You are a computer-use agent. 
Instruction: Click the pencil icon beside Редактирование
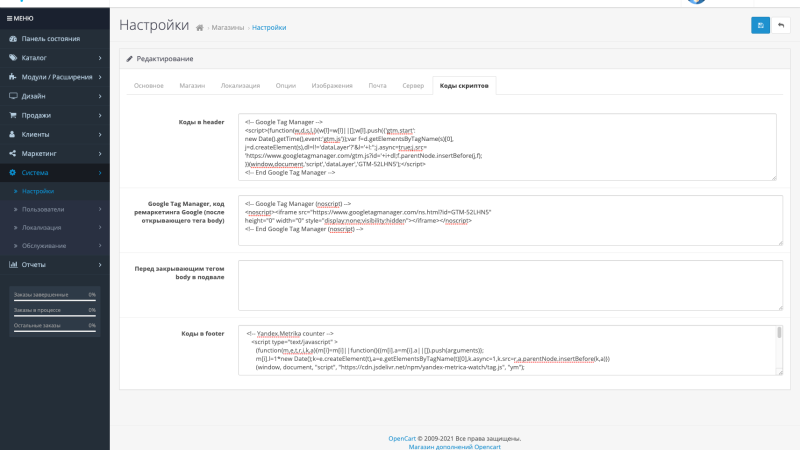[x=130, y=59]
